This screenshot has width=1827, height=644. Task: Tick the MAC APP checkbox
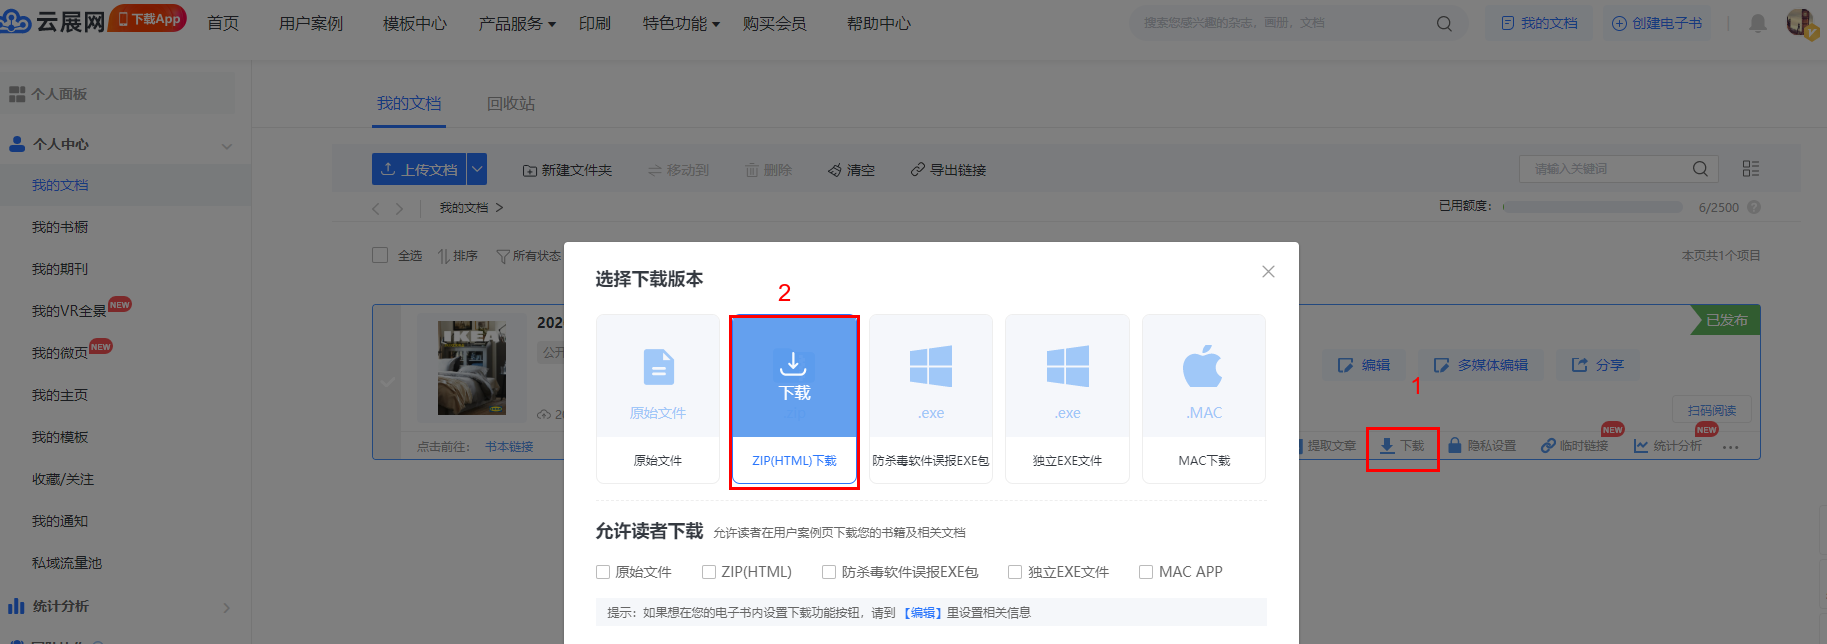tap(1146, 572)
